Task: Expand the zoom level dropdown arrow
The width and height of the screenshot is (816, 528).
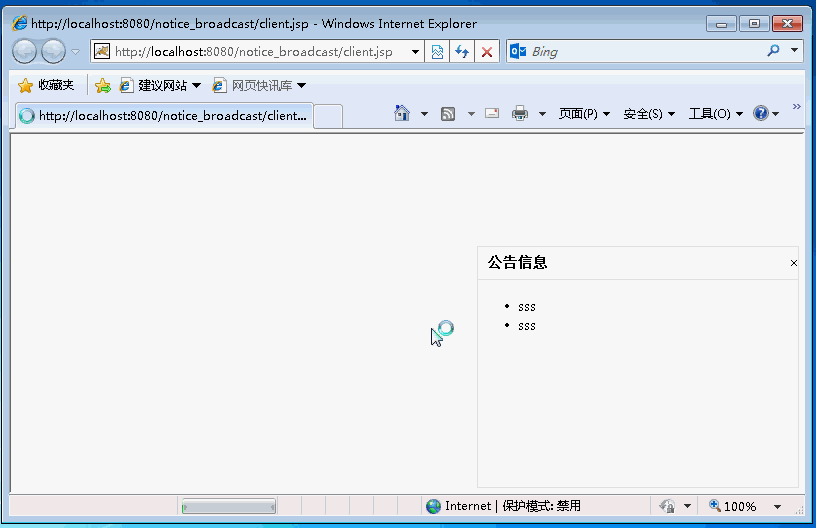Action: [x=777, y=507]
